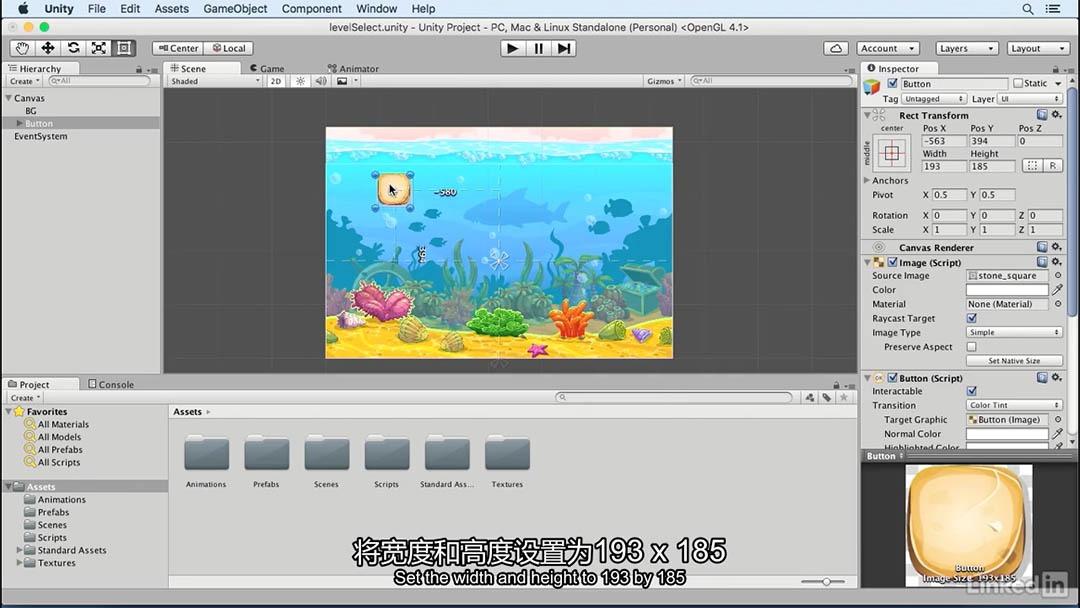Toggle Interactable checkbox
The height and width of the screenshot is (608, 1080).
pyautogui.click(x=972, y=391)
